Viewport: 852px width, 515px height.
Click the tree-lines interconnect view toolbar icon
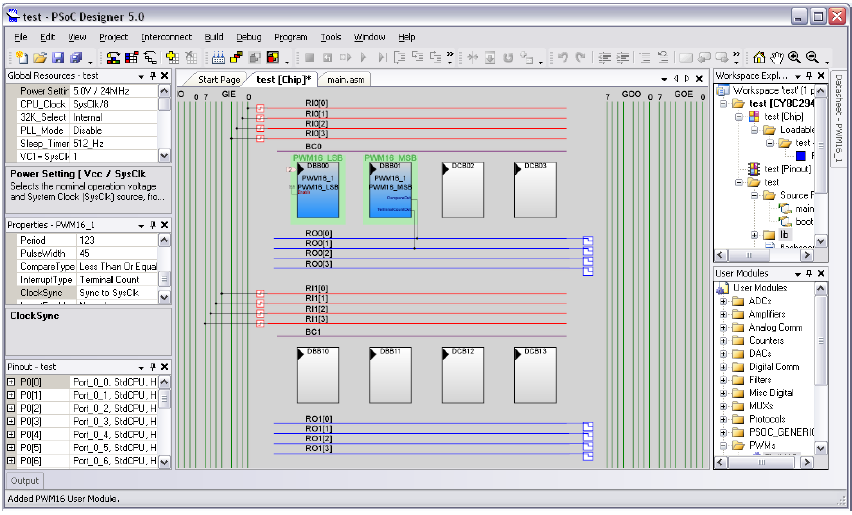[x=149, y=57]
